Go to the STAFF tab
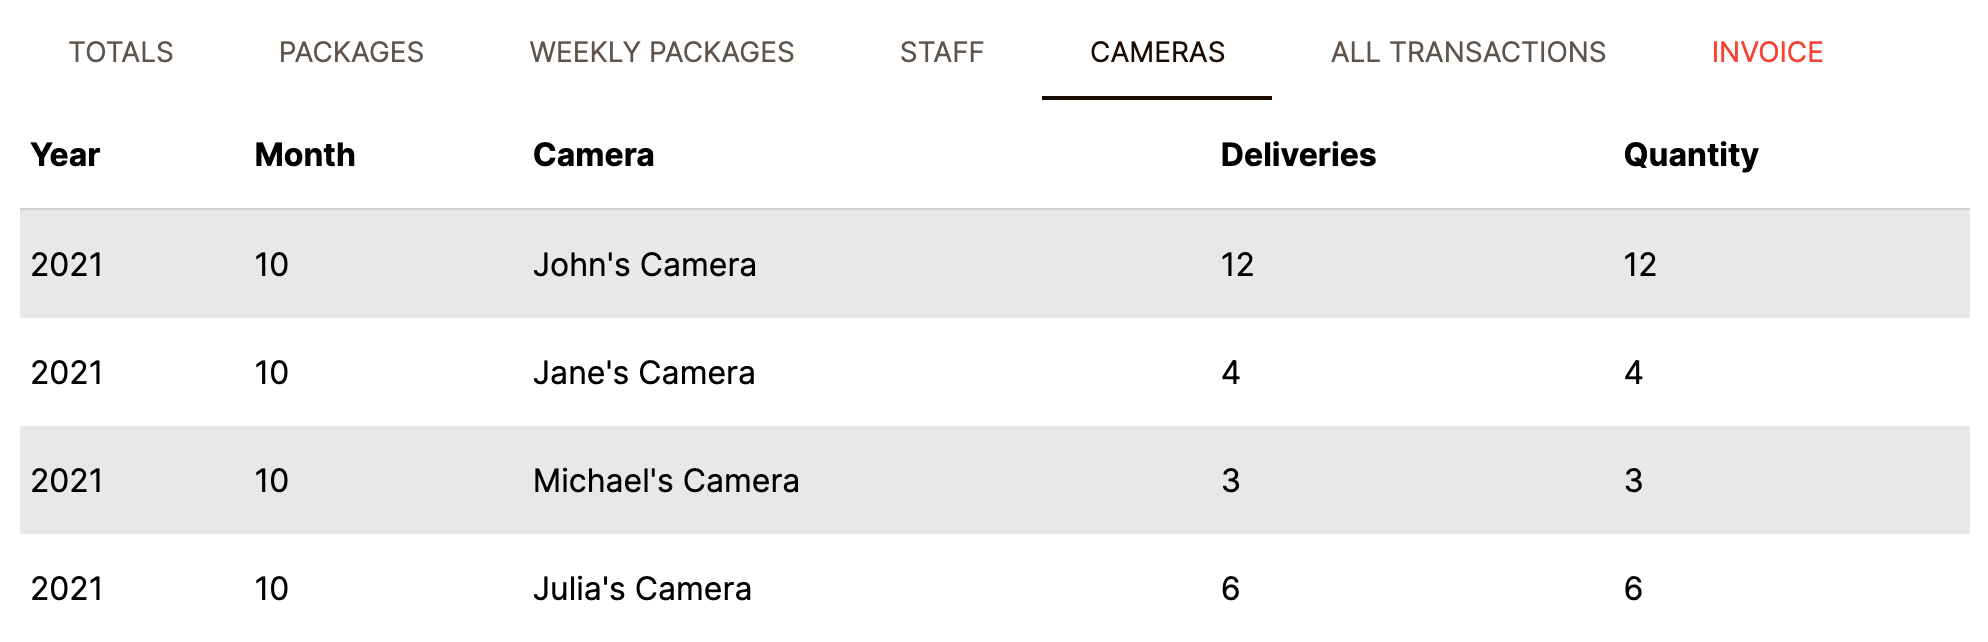The height and width of the screenshot is (642, 1988). (x=942, y=52)
